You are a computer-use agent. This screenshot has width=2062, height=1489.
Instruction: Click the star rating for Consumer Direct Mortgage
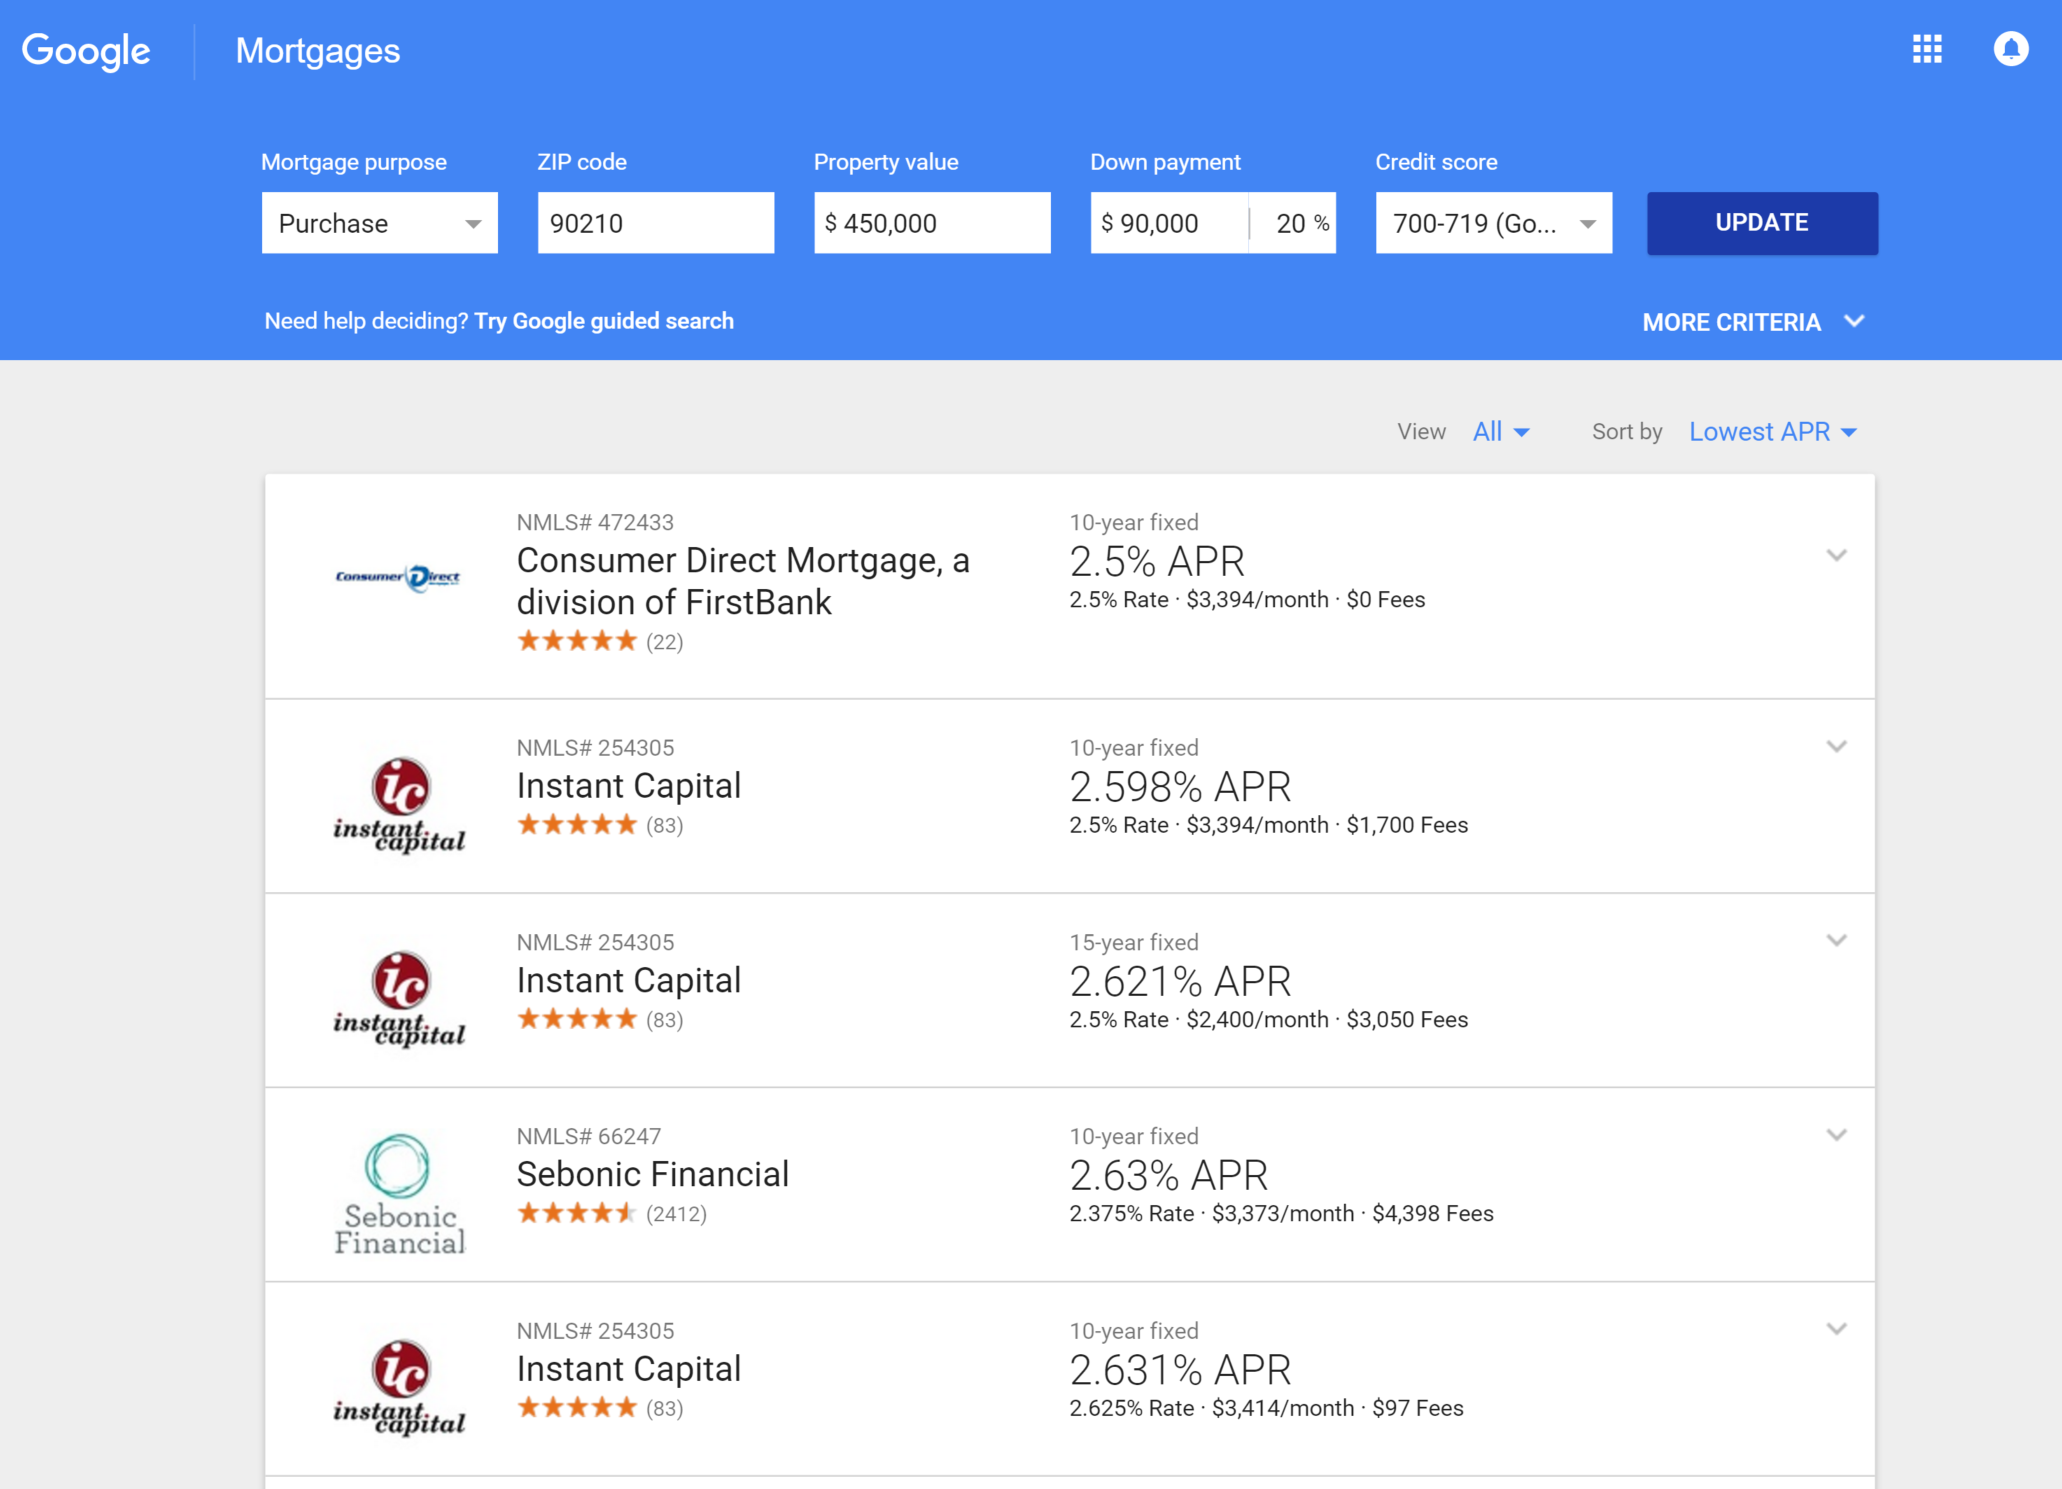pyautogui.click(x=577, y=641)
